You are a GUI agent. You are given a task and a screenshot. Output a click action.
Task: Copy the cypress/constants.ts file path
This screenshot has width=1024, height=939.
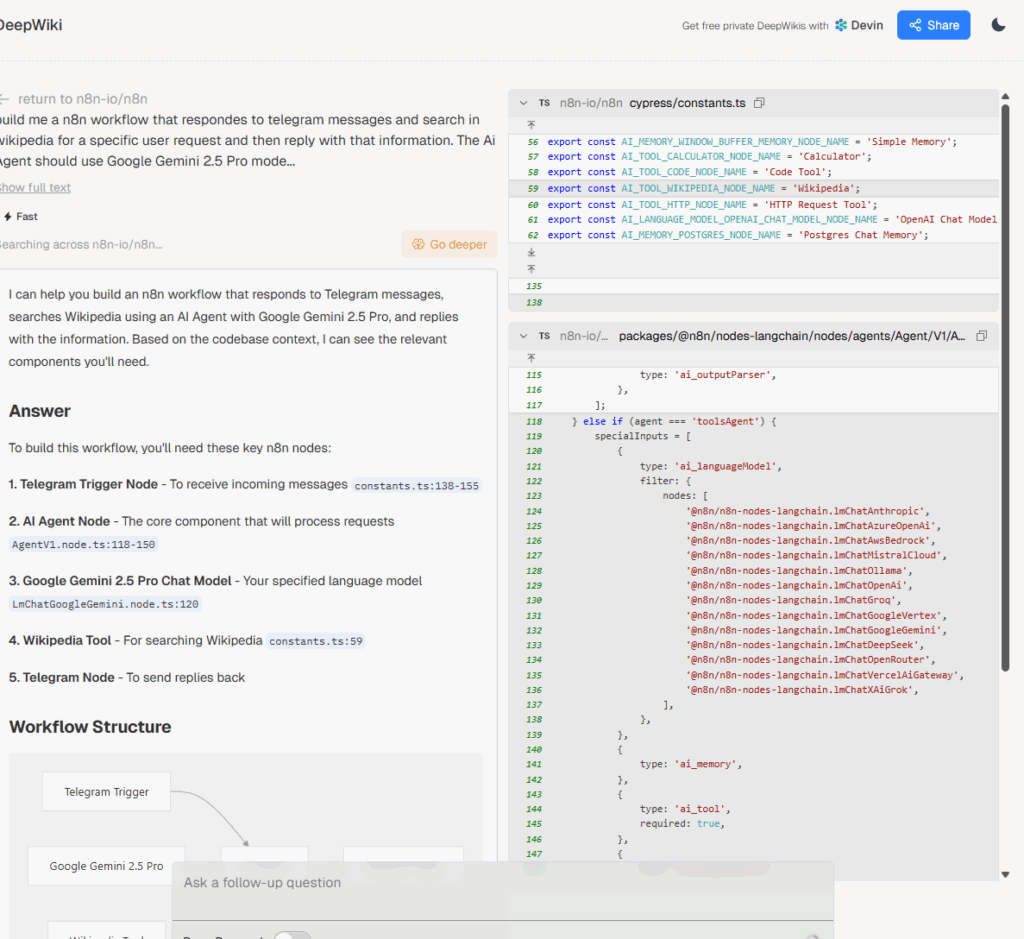pos(759,103)
